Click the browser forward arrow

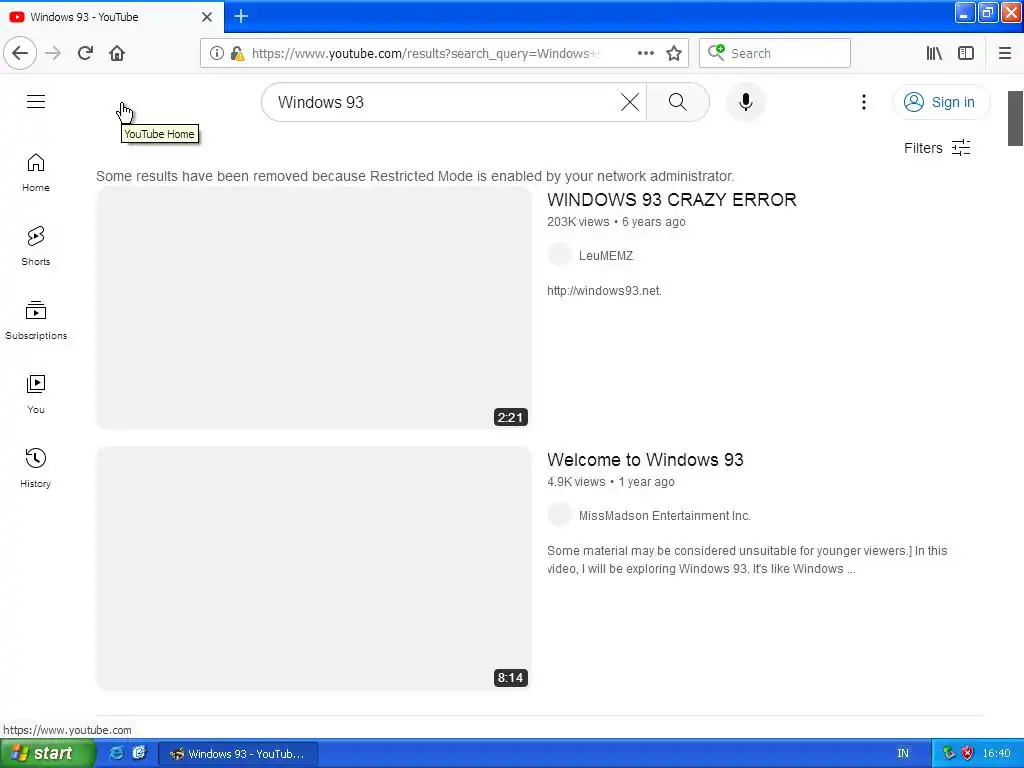point(53,53)
